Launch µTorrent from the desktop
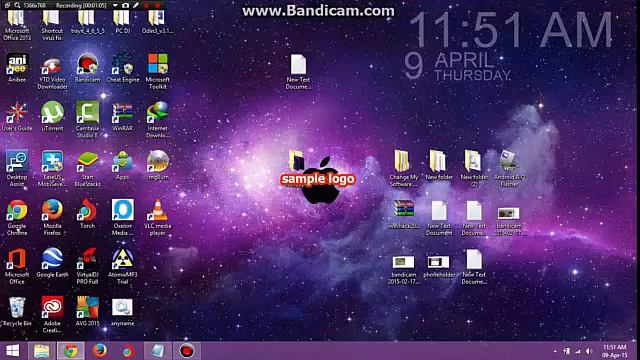The width and height of the screenshot is (640, 360). click(52, 117)
